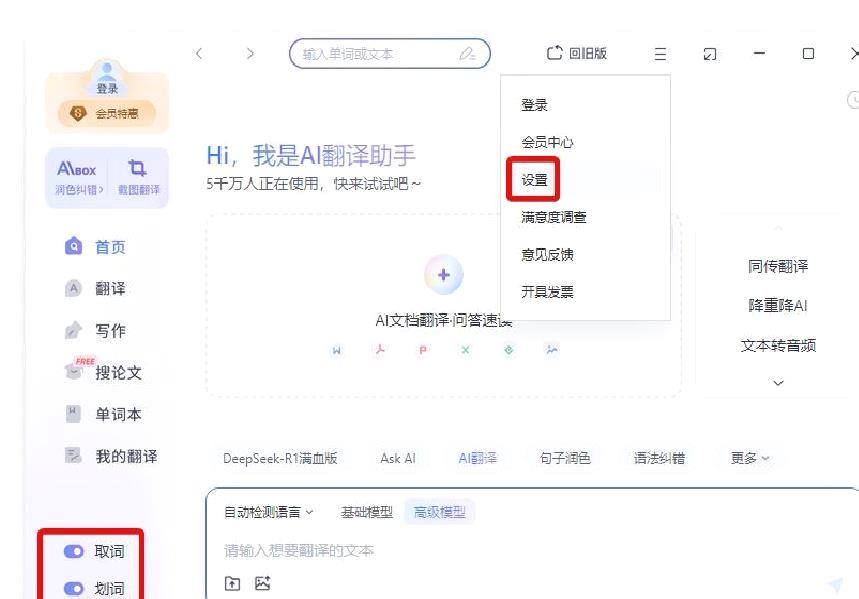Screen dimensions: 859x599
Task: Toggle the 取词 switch
Action: click(x=73, y=551)
